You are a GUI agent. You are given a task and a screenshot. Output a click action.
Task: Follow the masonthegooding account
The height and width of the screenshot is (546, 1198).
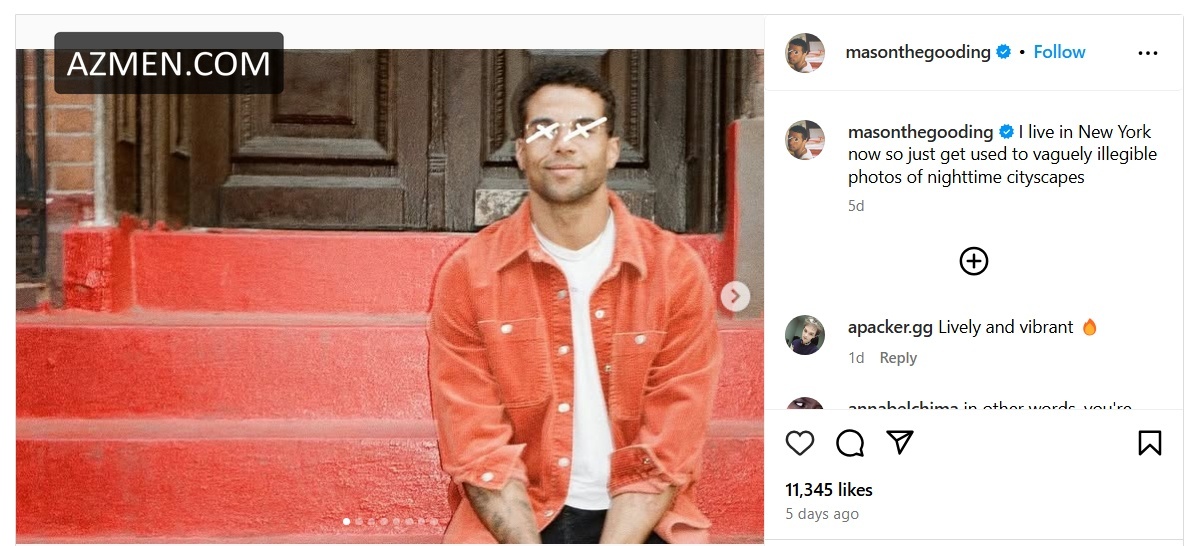pos(1059,52)
